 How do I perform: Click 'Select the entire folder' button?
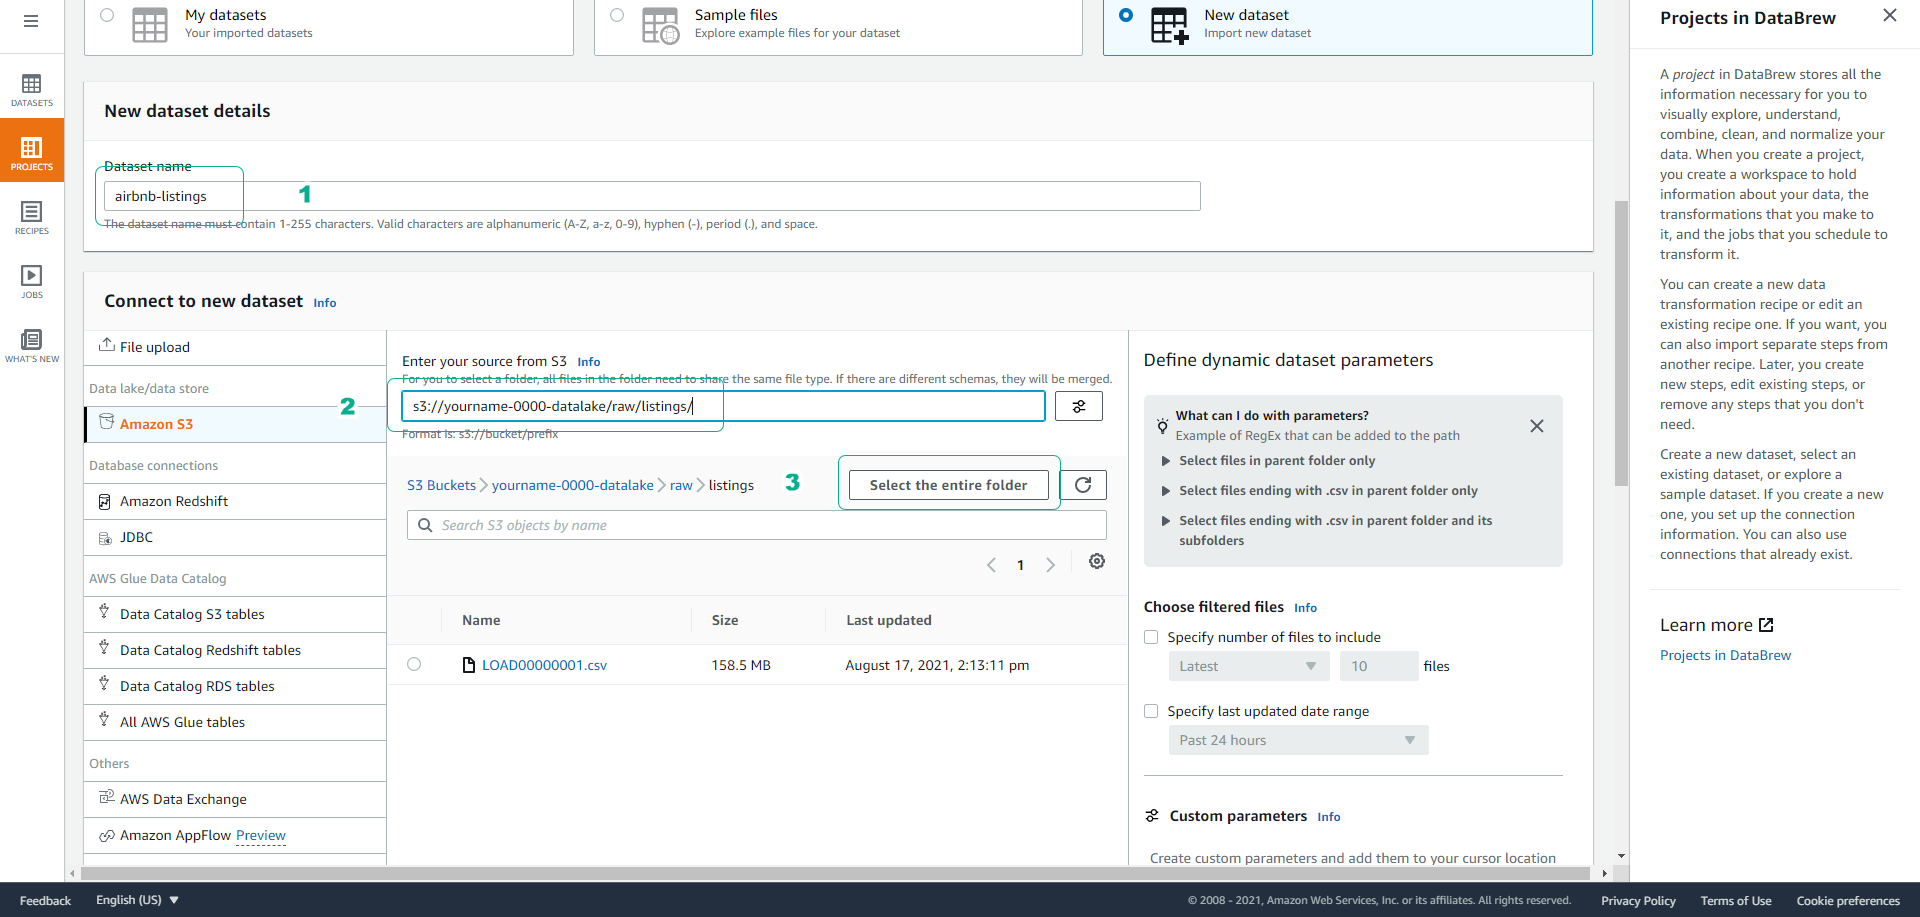pos(948,485)
